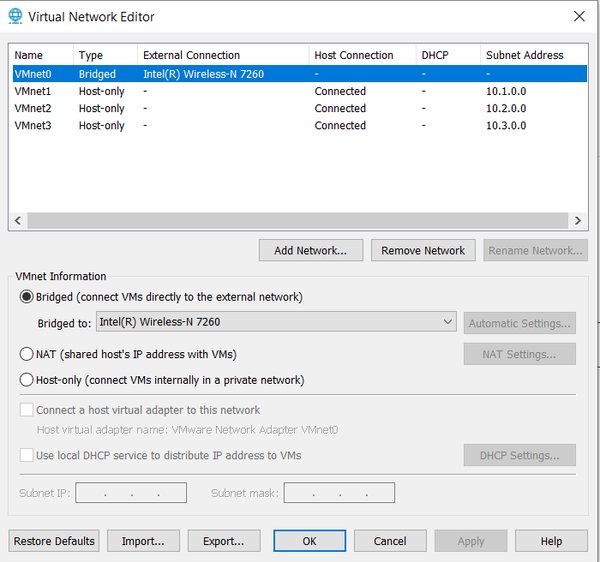This screenshot has width=600, height=562.
Task: Click the Virtual Network Editor globe icon
Action: click(15, 17)
